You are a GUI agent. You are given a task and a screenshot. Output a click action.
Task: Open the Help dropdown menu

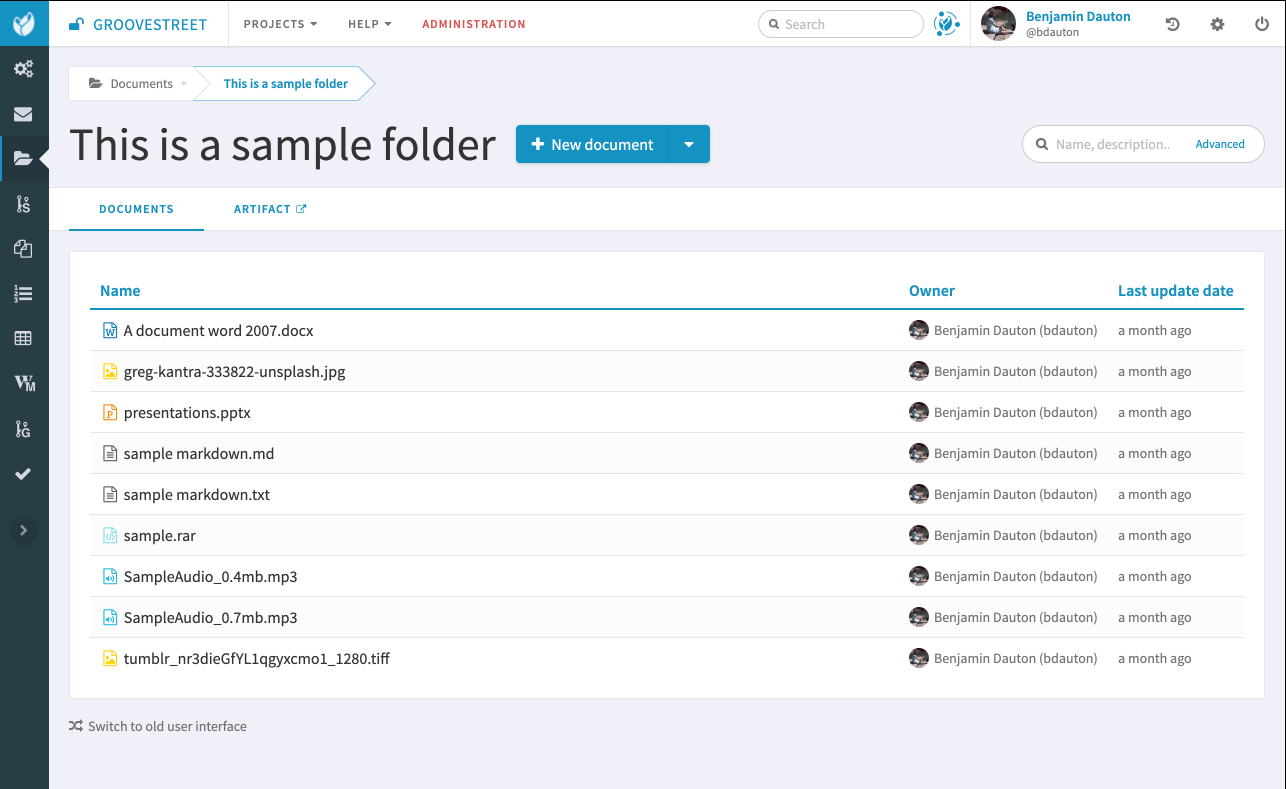[x=369, y=24]
